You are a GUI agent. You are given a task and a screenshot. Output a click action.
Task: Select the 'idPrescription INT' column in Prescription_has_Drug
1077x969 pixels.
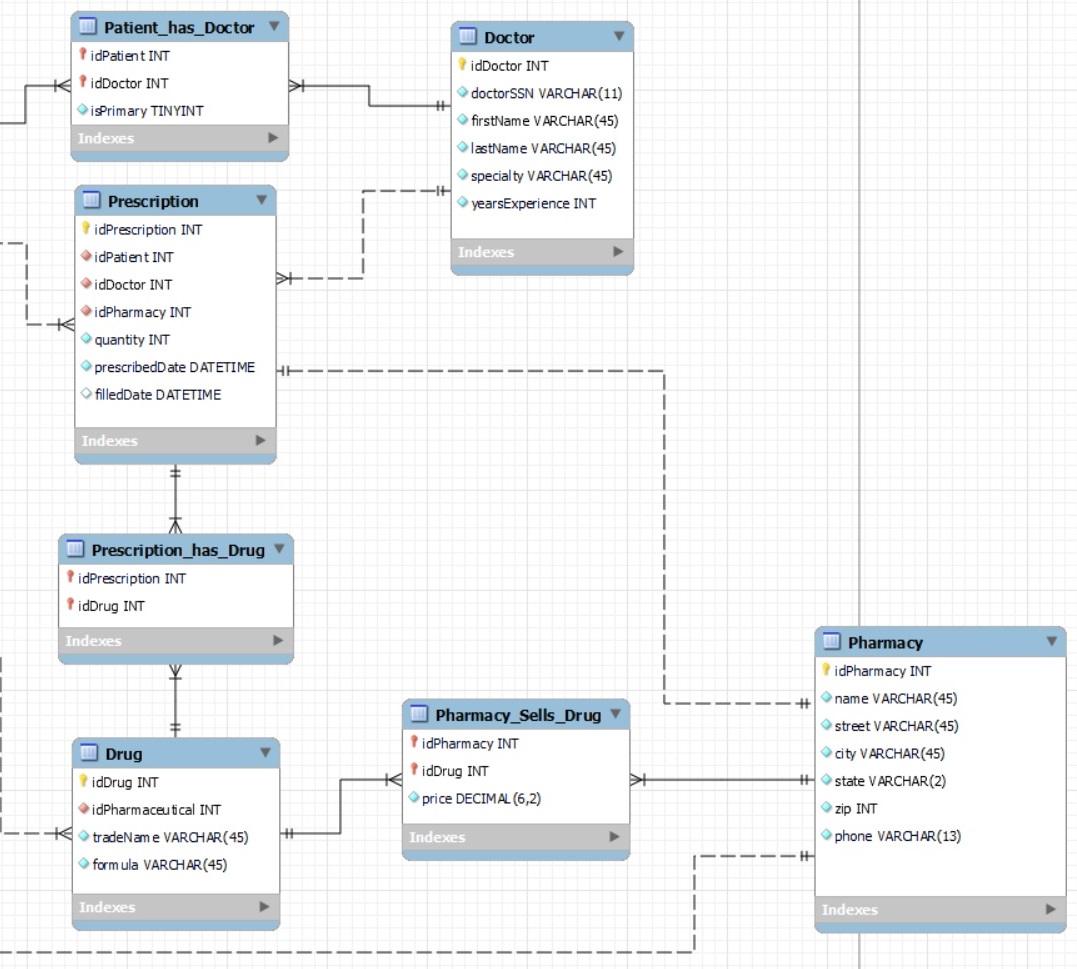click(176, 578)
